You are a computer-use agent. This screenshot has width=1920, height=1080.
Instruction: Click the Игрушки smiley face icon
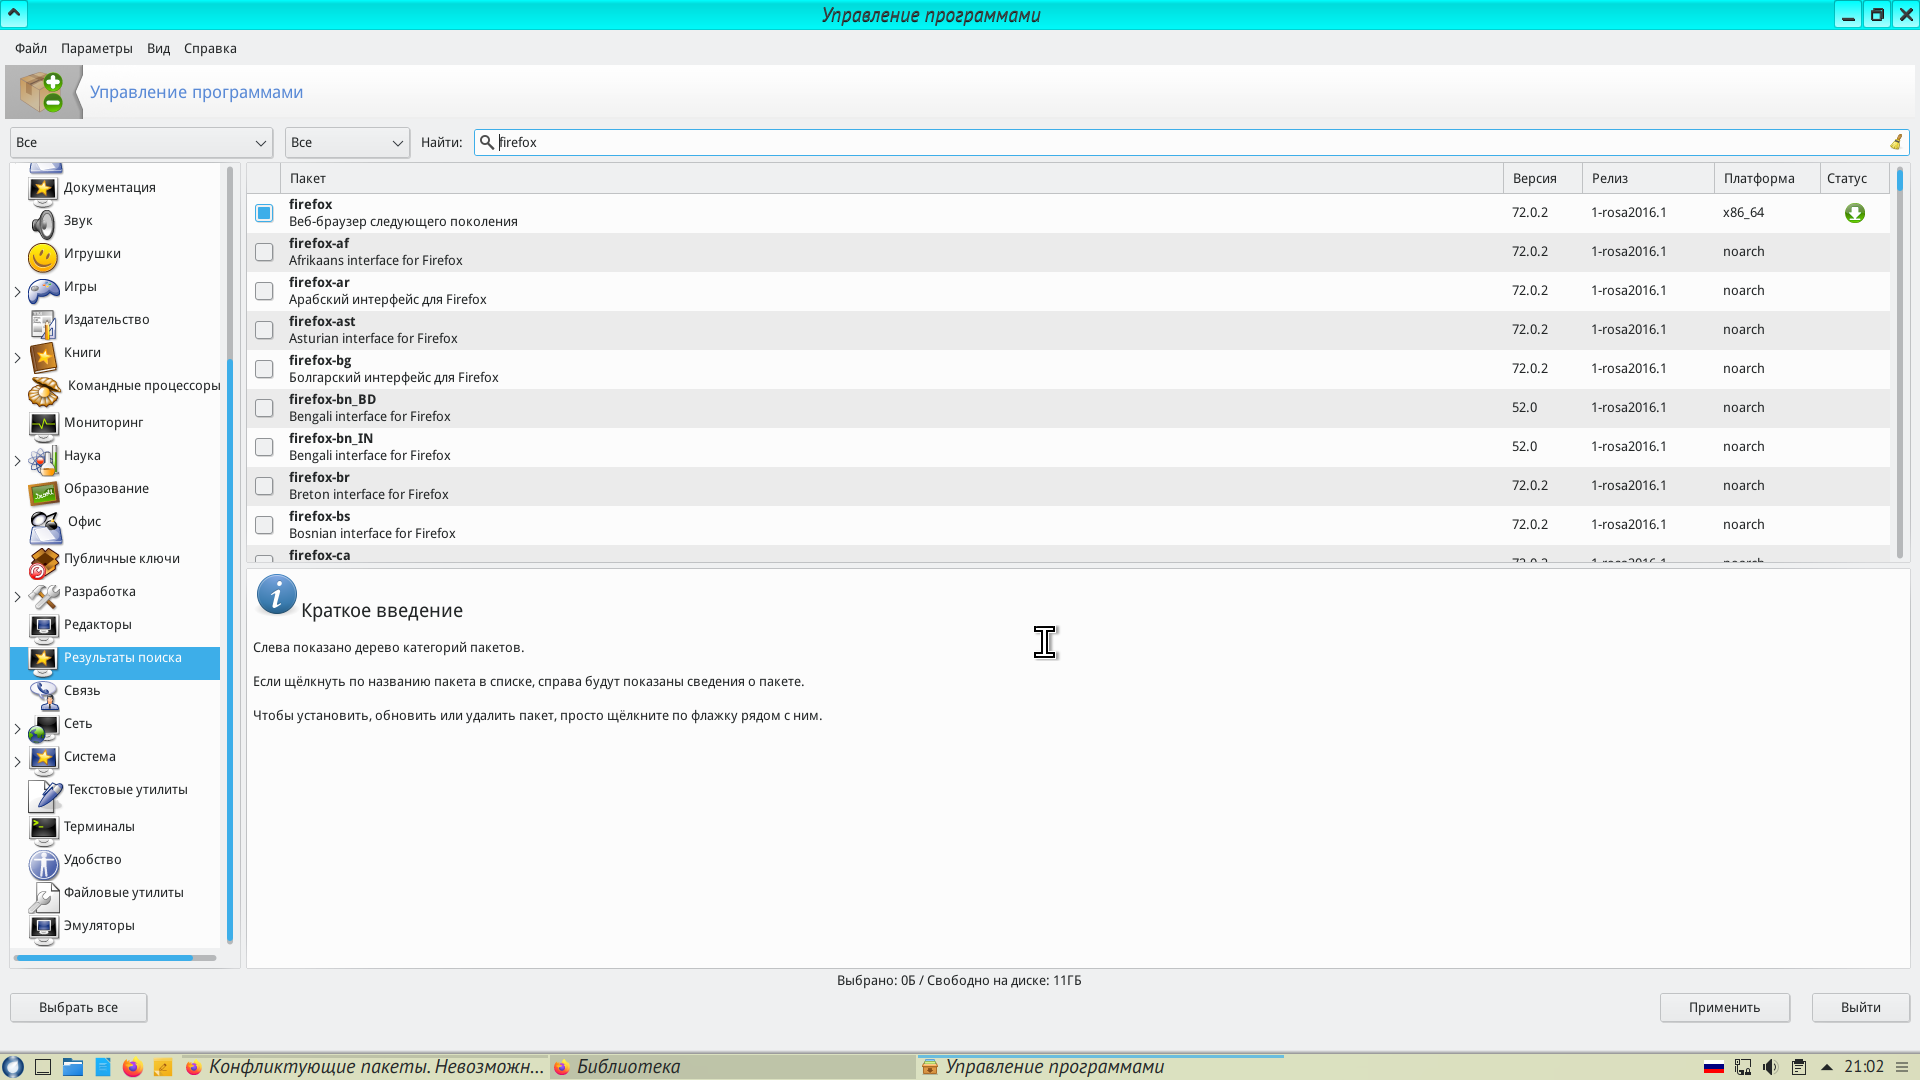43,257
